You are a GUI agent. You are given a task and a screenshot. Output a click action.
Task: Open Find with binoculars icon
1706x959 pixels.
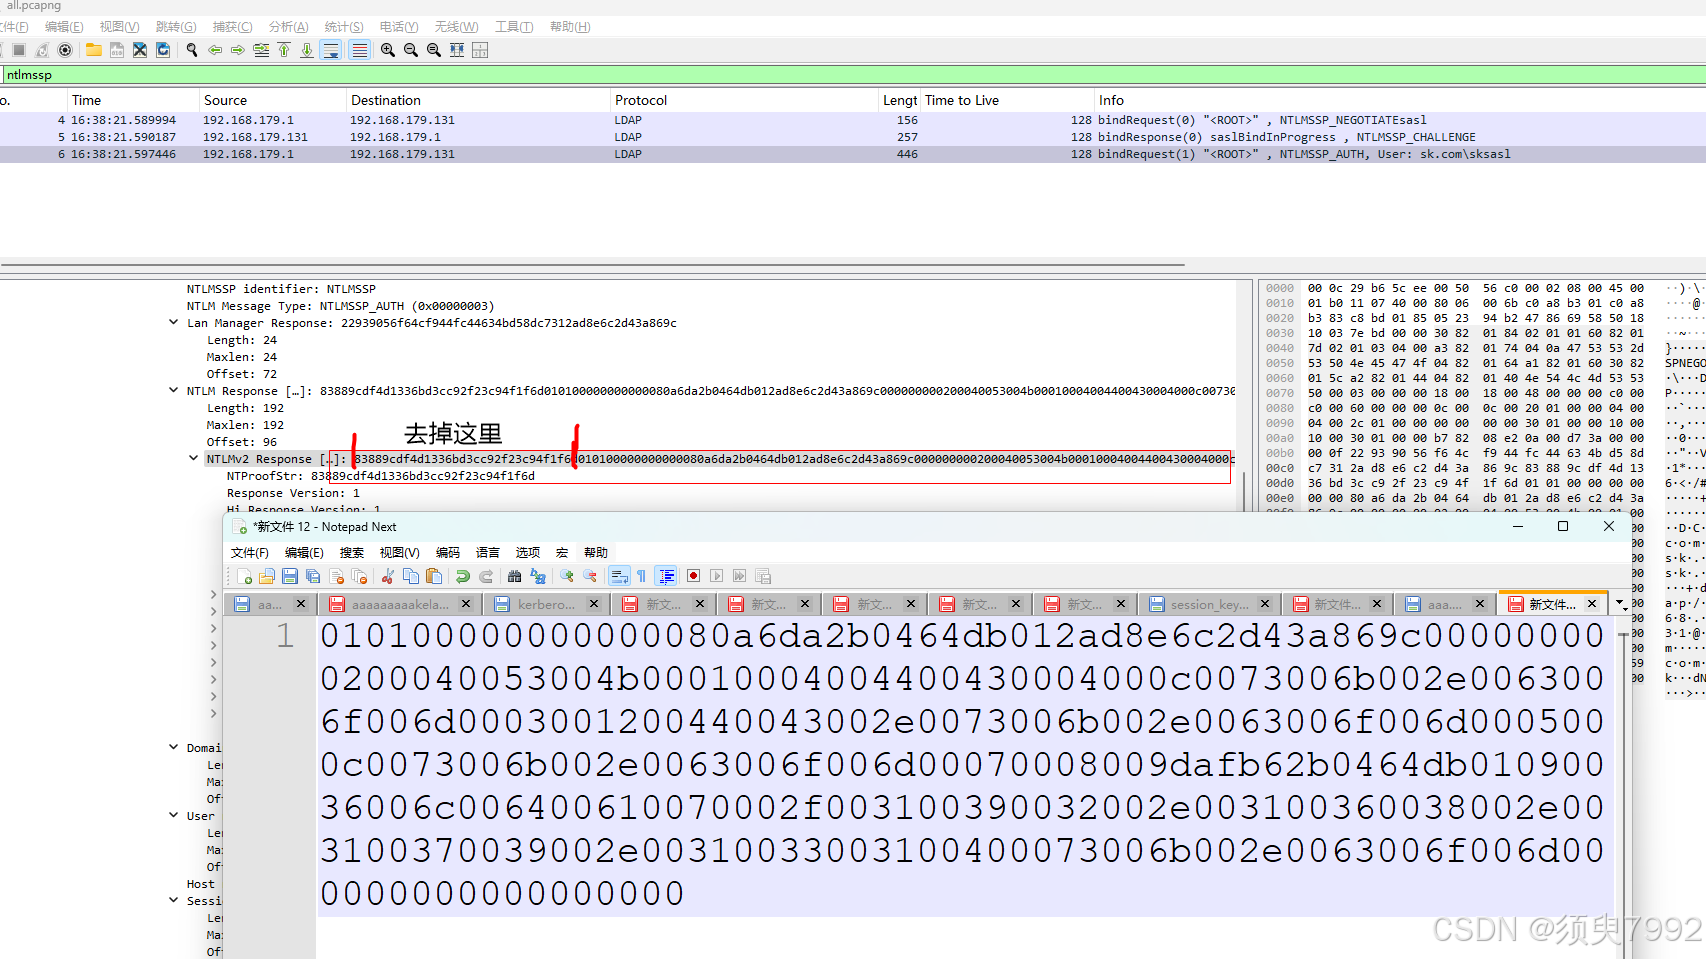pos(515,576)
